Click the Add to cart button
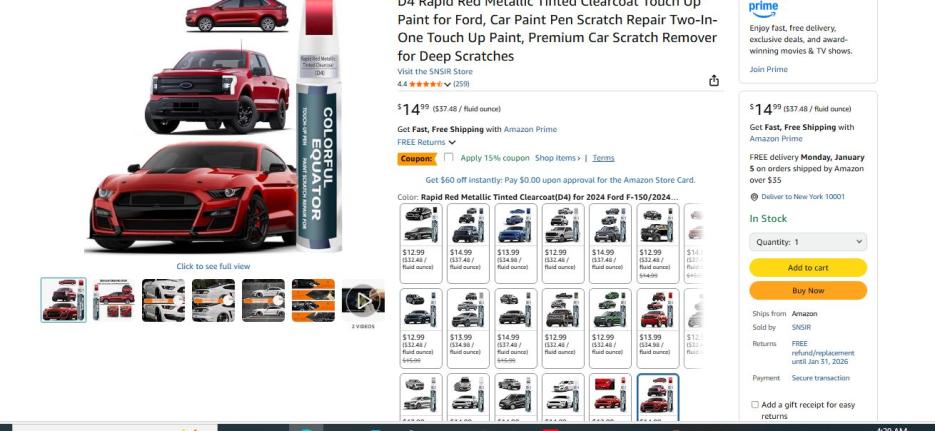935x431 pixels. click(x=808, y=268)
